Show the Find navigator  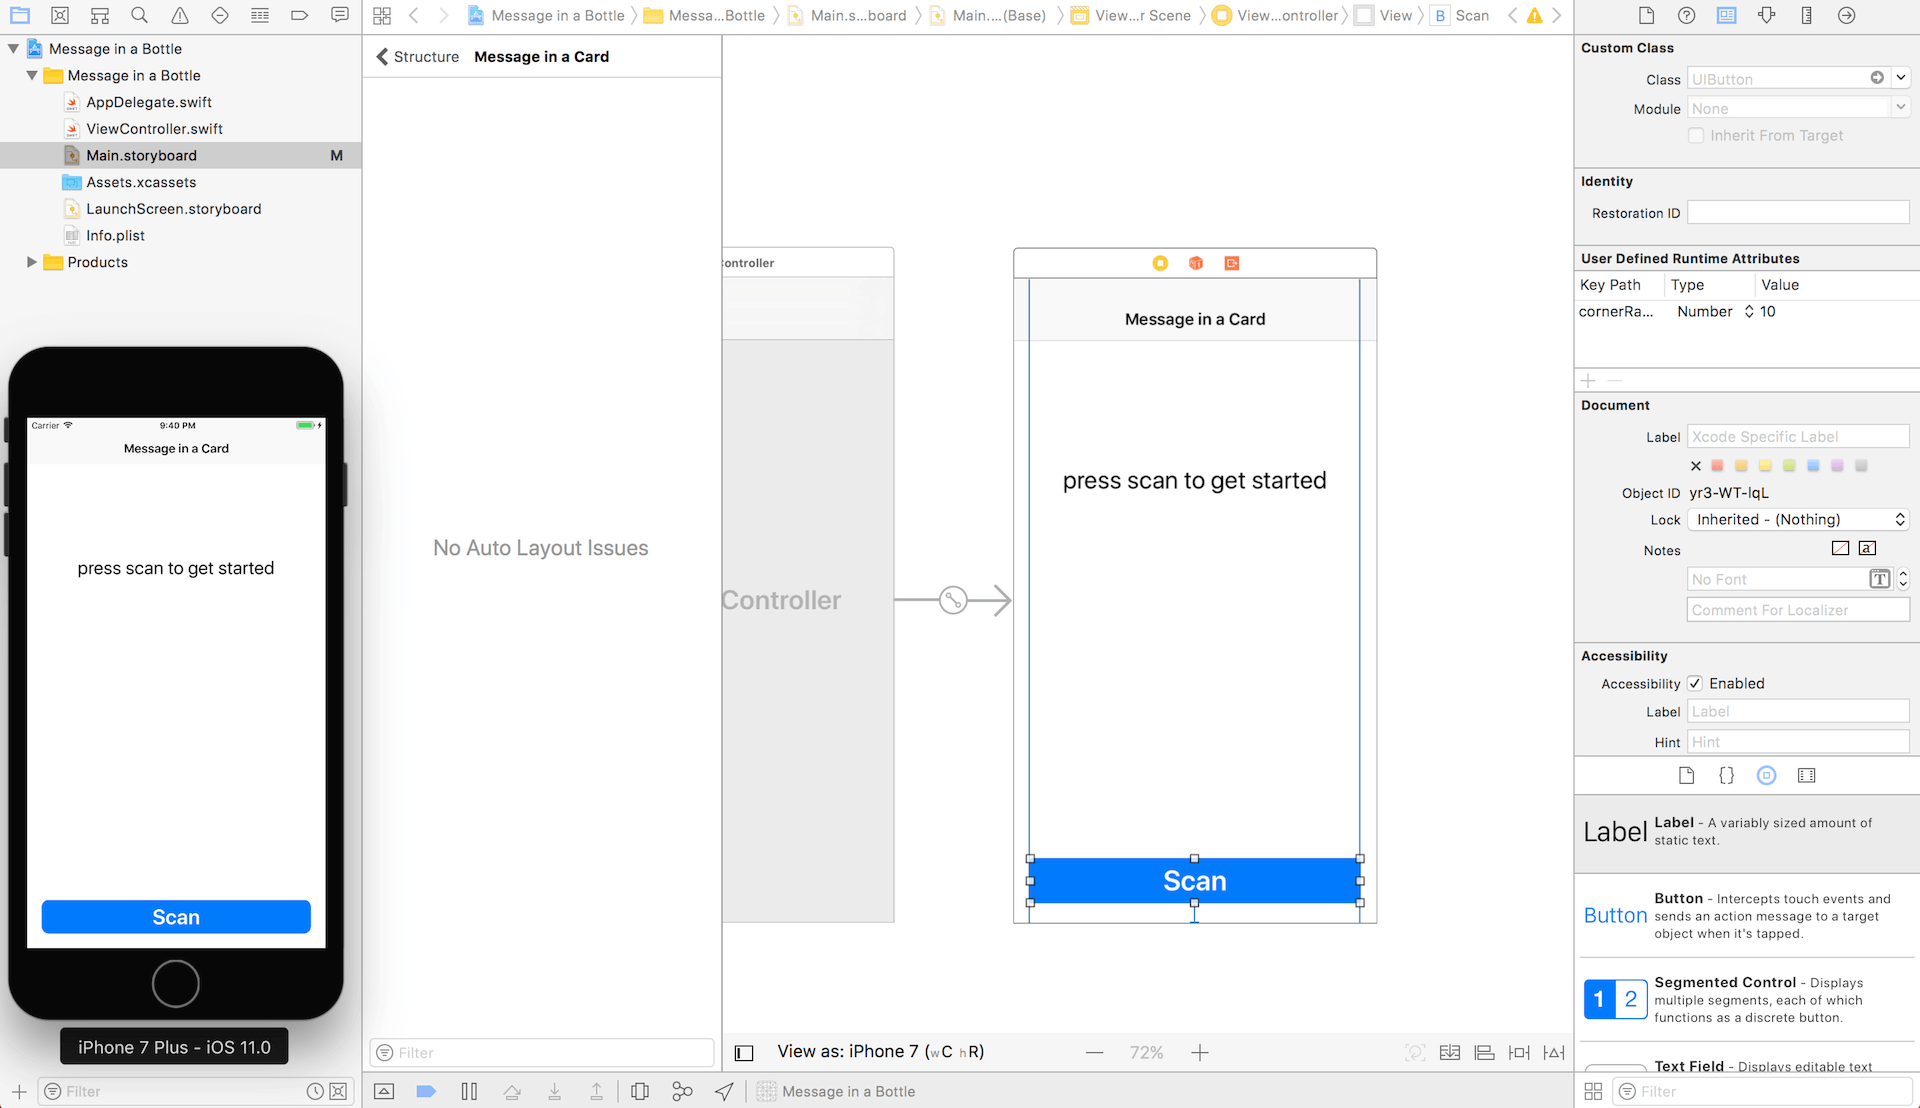(139, 15)
